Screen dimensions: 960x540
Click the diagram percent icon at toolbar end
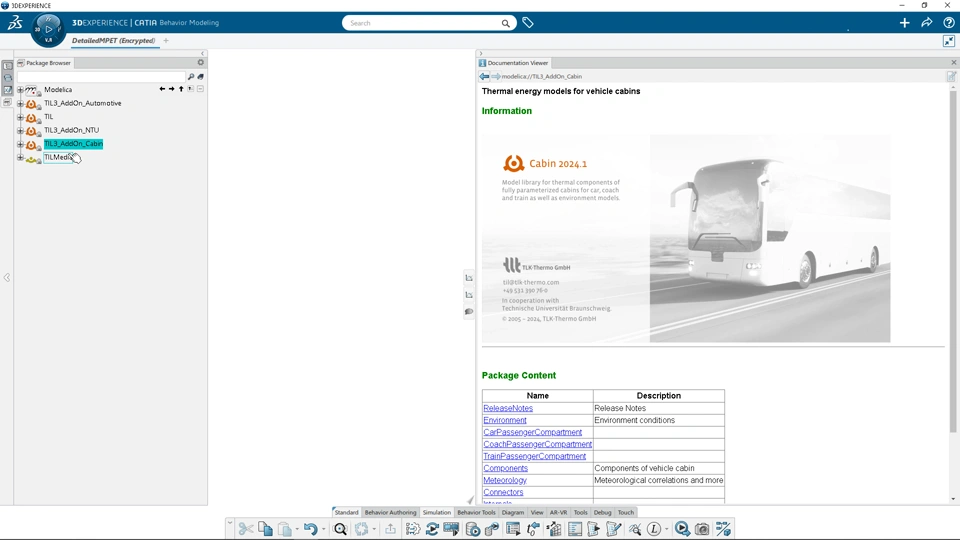point(723,529)
